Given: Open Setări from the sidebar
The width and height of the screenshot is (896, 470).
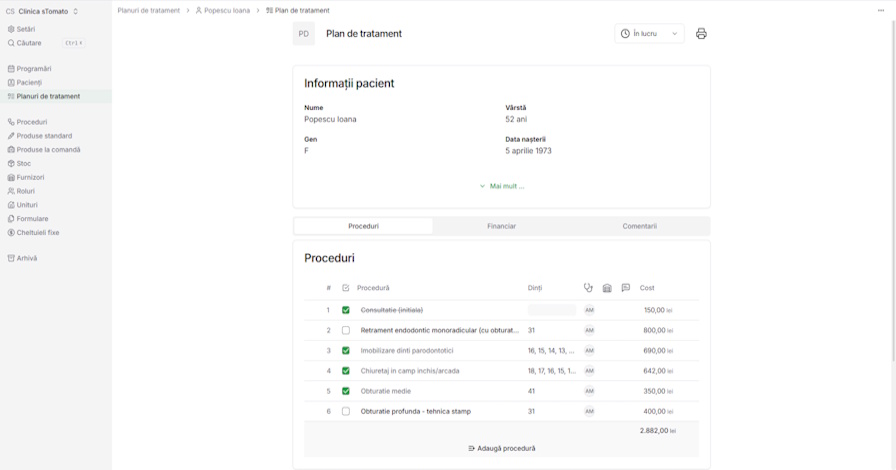Looking at the screenshot, I should pyautogui.click(x=25, y=29).
